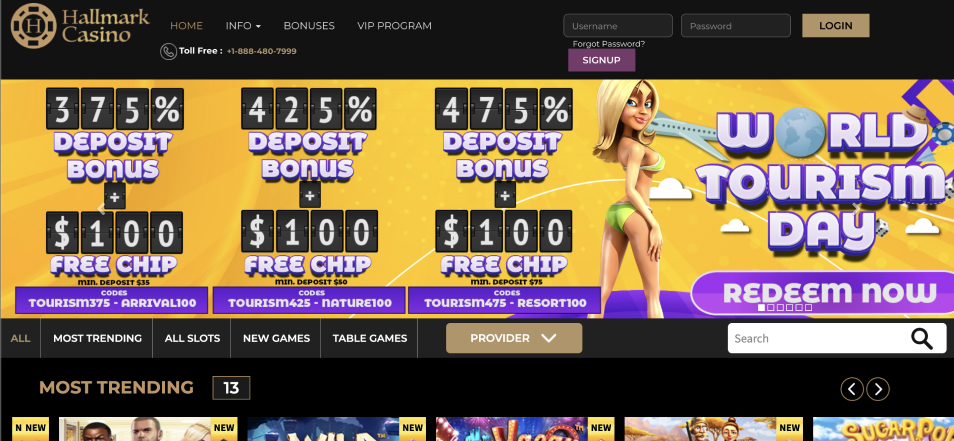Focus the Username input field
954x441 pixels.
pos(618,26)
